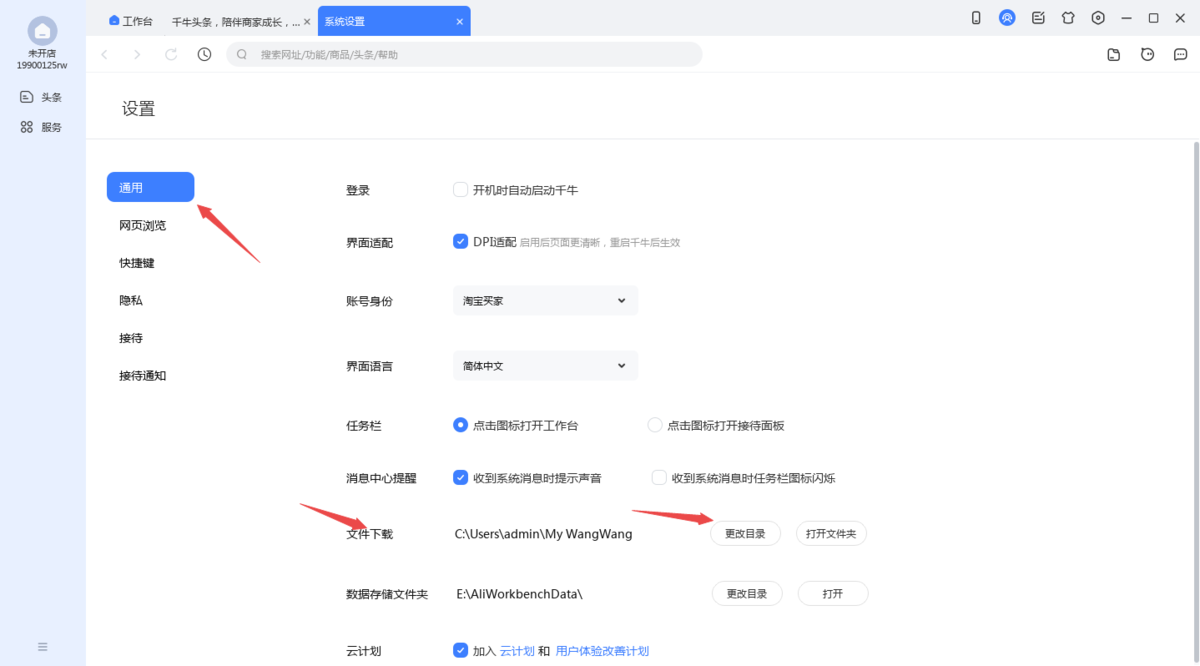Click the file page icon in the toolbar
The image size is (1200, 666).
click(x=1113, y=54)
